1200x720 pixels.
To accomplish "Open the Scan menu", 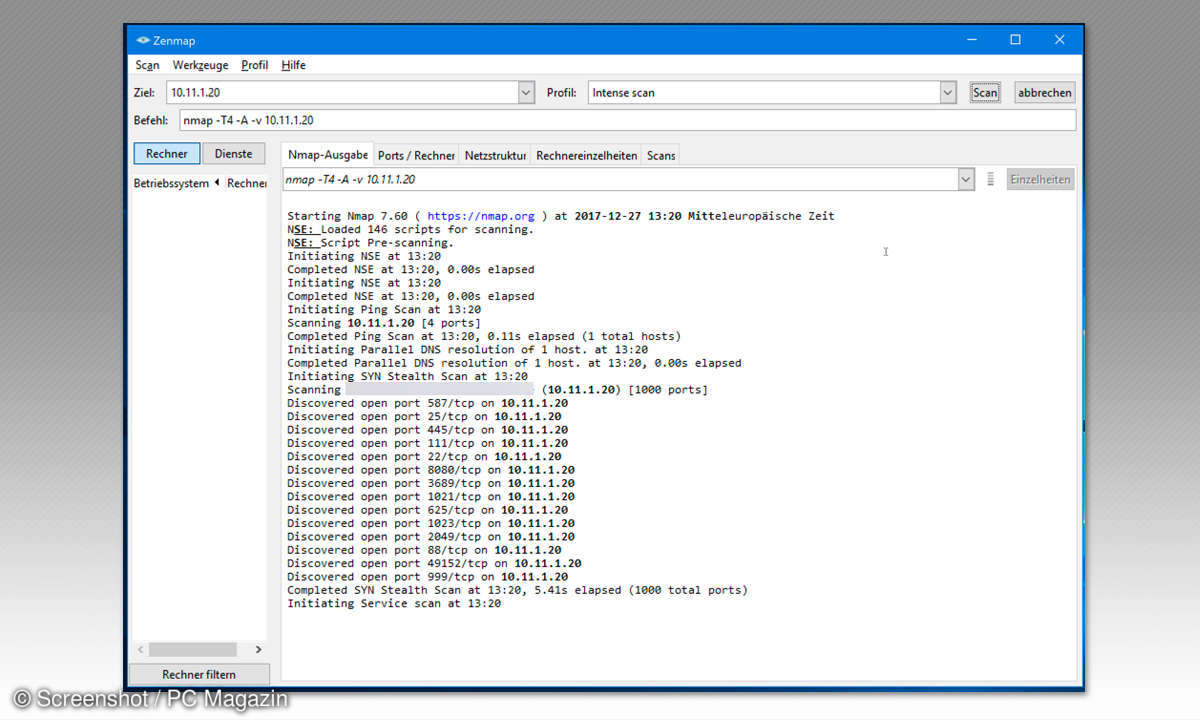I will pos(147,65).
